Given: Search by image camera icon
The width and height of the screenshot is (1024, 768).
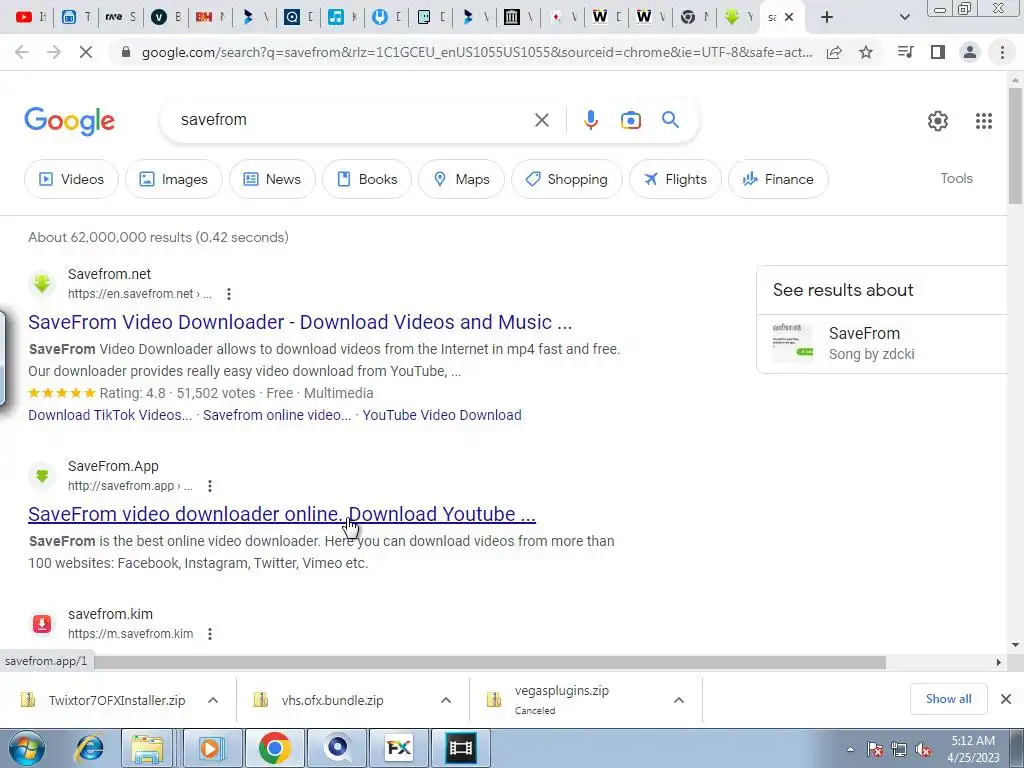Looking at the screenshot, I should (x=630, y=120).
